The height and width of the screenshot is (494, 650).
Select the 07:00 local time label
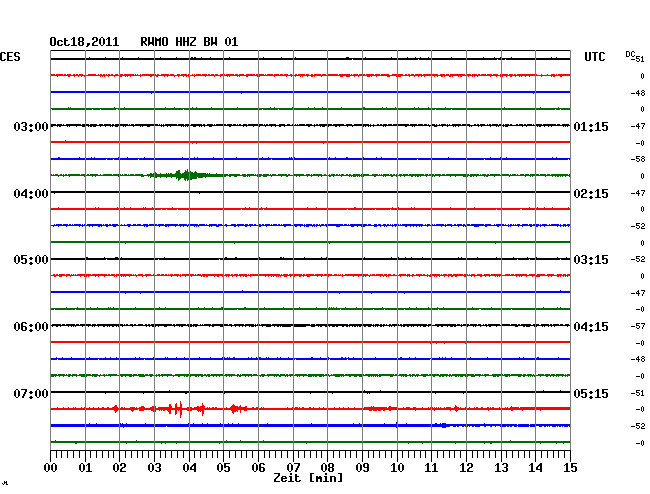[31, 393]
